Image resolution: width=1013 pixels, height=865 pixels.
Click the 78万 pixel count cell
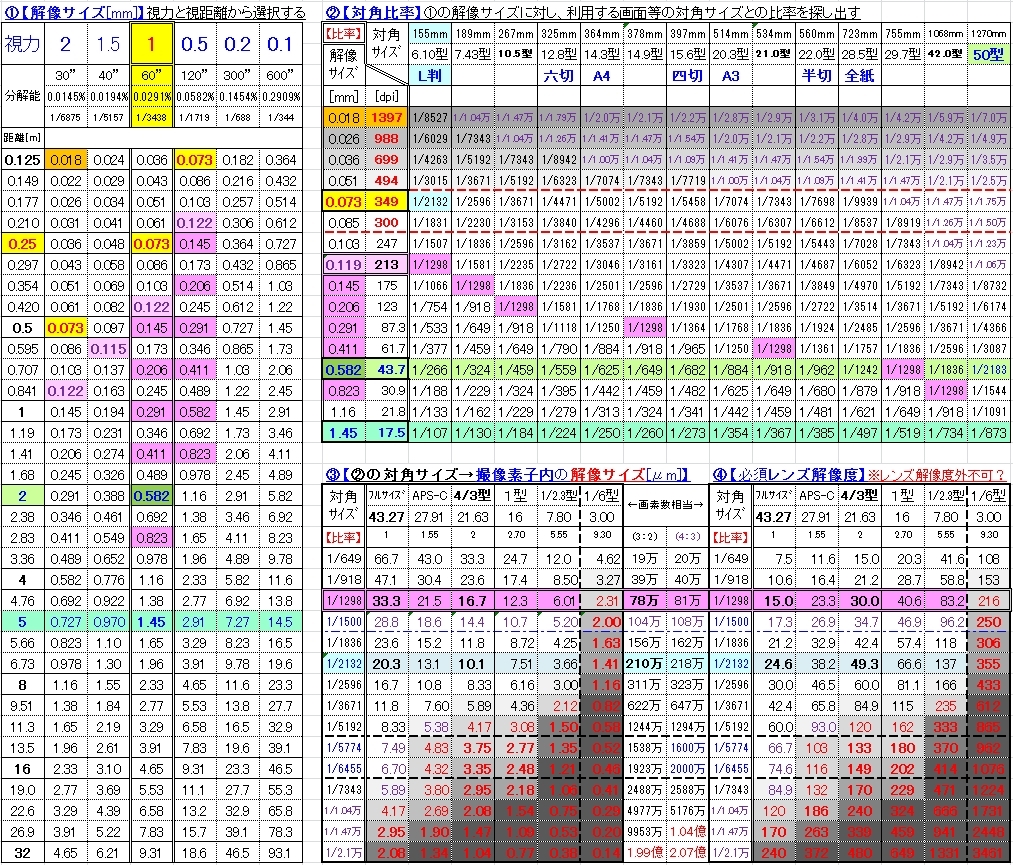click(644, 601)
